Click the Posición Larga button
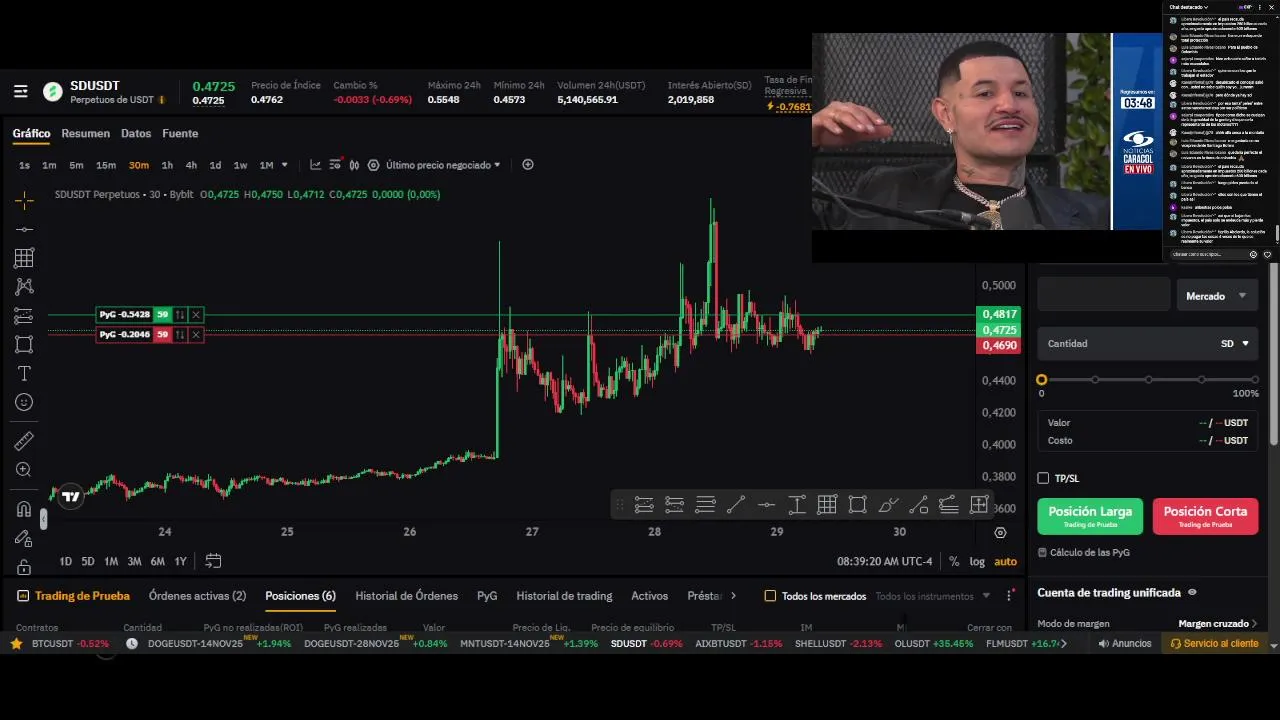The height and width of the screenshot is (720, 1280). [x=1089, y=516]
